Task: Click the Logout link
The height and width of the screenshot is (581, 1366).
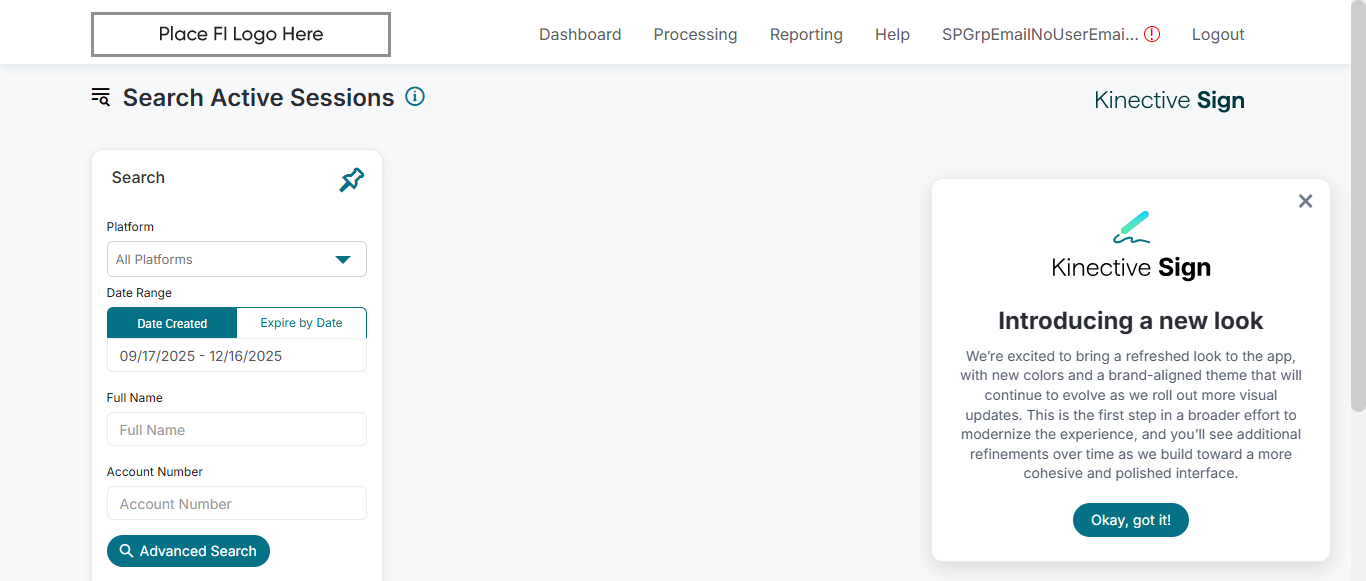Action: (1218, 34)
